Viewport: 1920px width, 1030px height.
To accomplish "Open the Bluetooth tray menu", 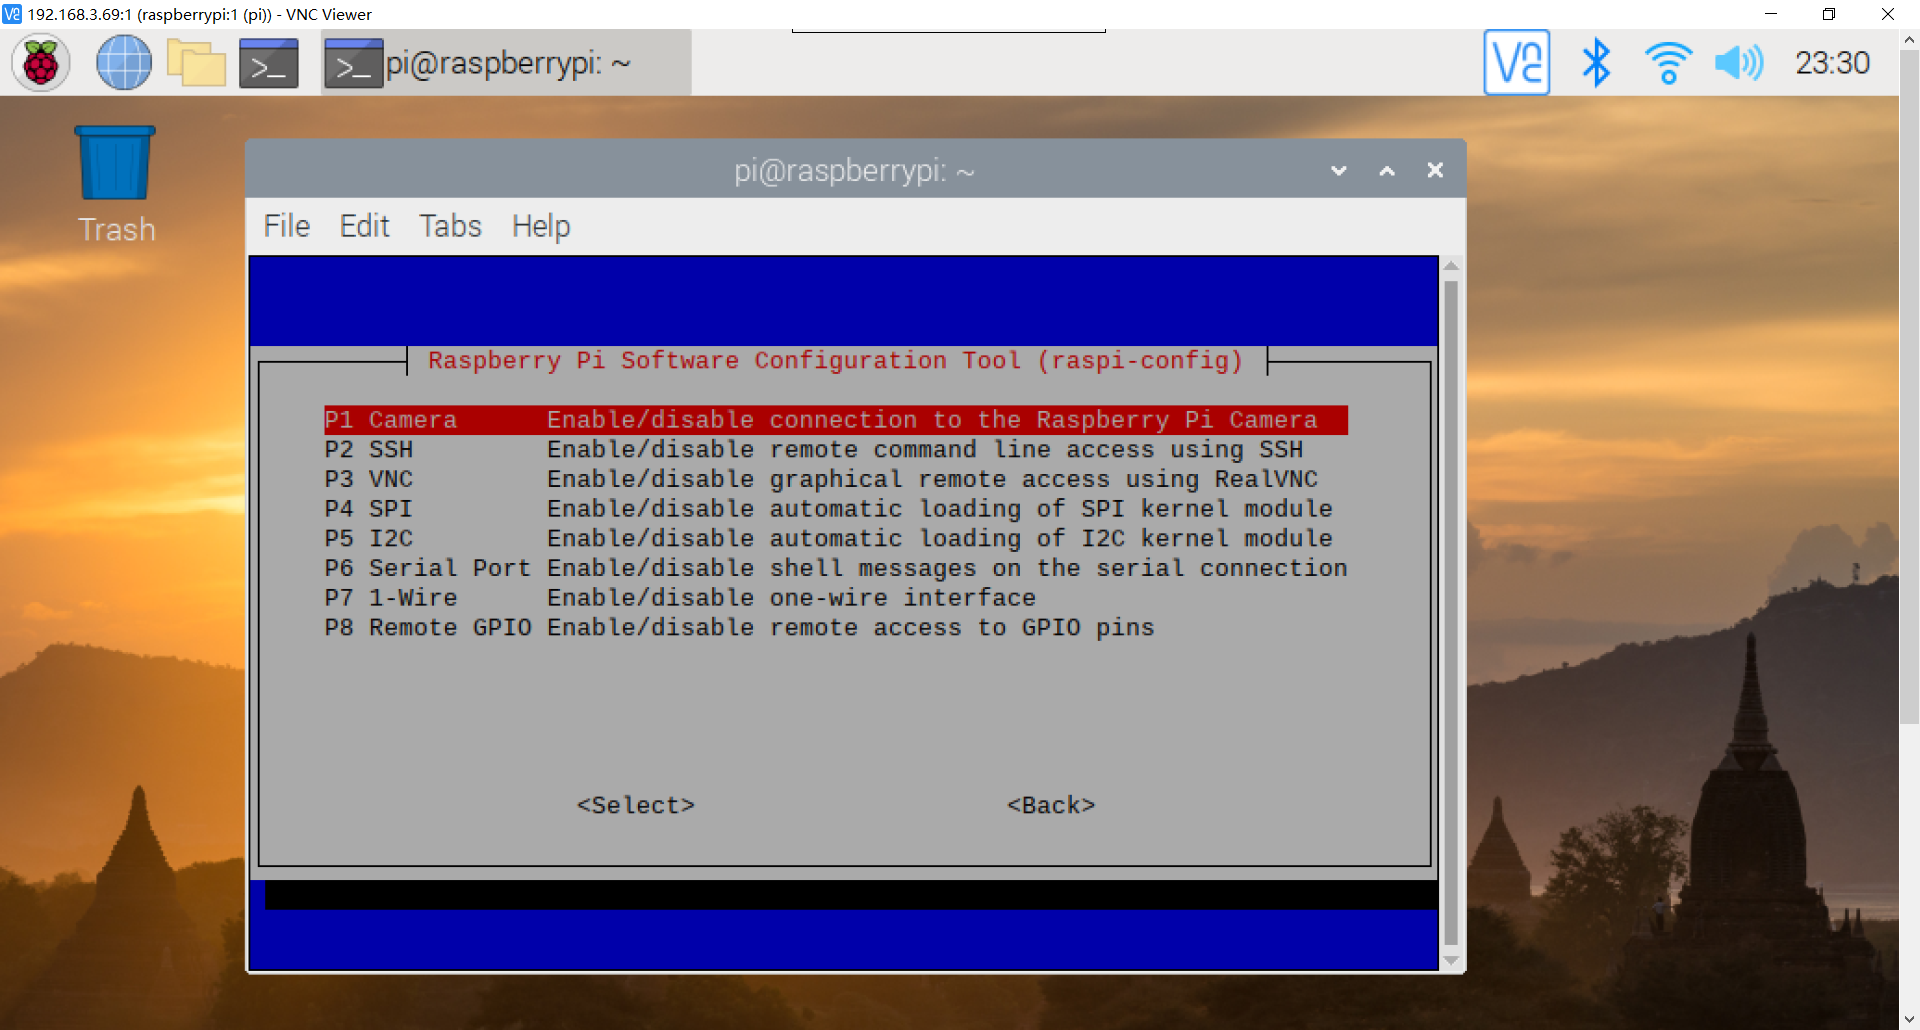I will (x=1596, y=63).
